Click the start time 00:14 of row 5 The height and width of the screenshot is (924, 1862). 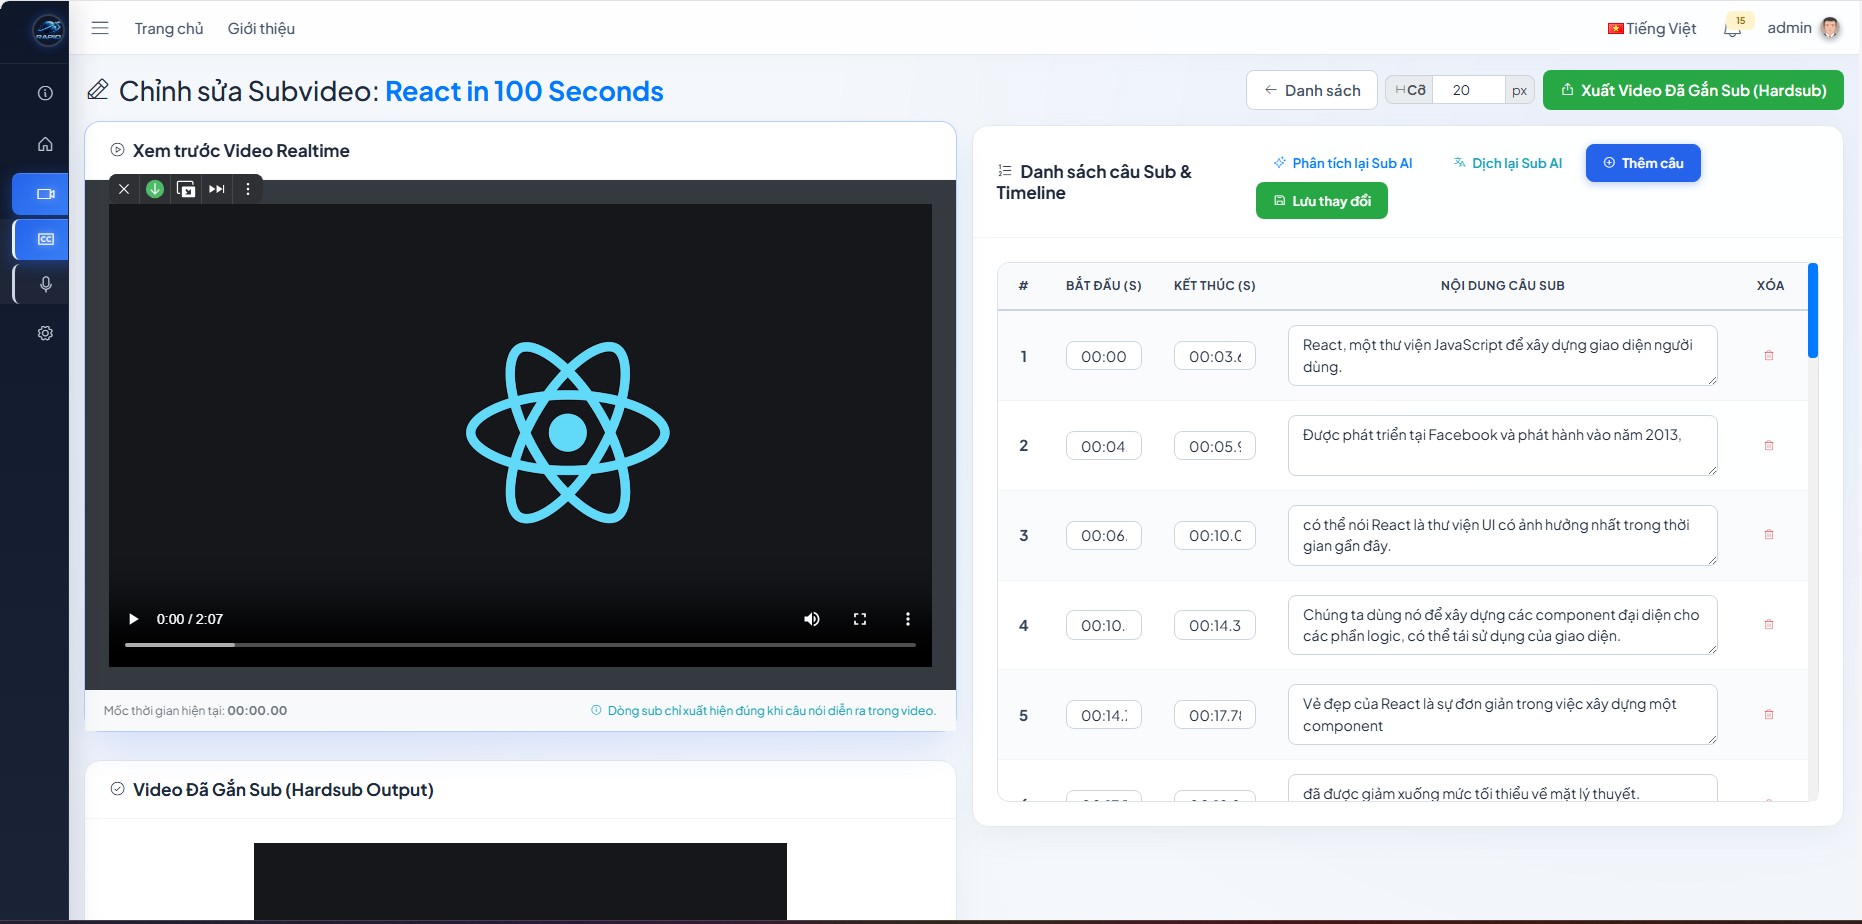pos(1104,715)
